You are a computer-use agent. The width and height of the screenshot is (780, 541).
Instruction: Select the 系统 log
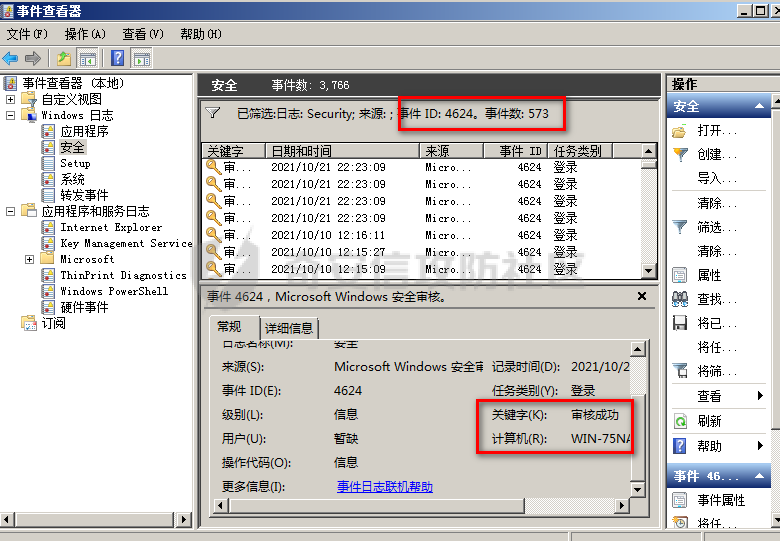coord(73,179)
